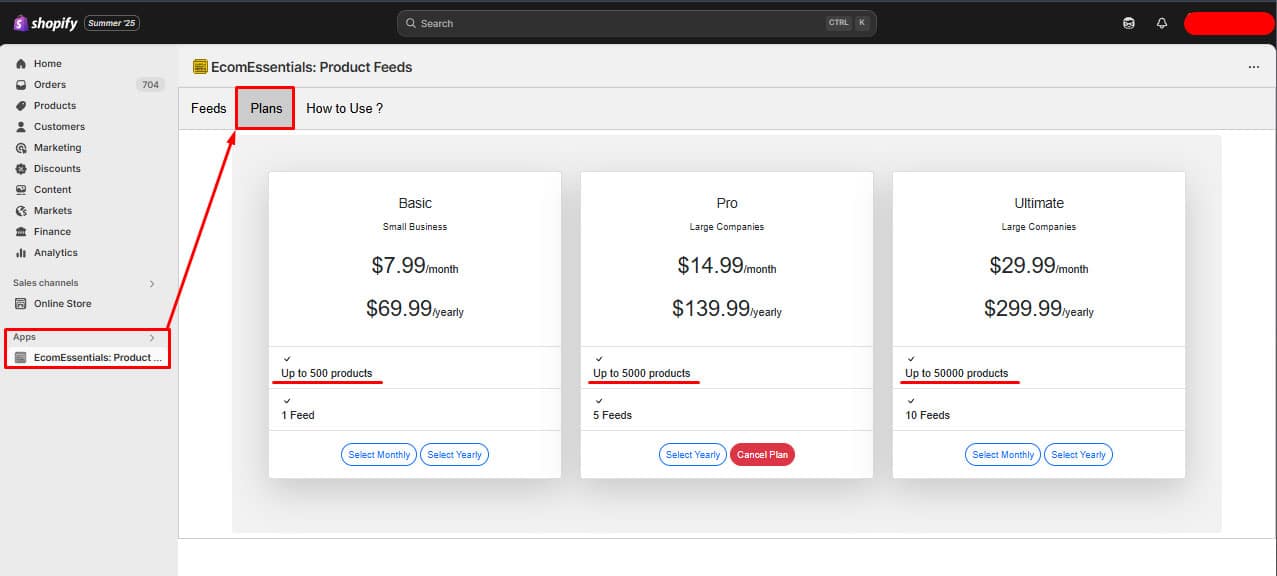Cancel the current Pro plan

tap(762, 454)
